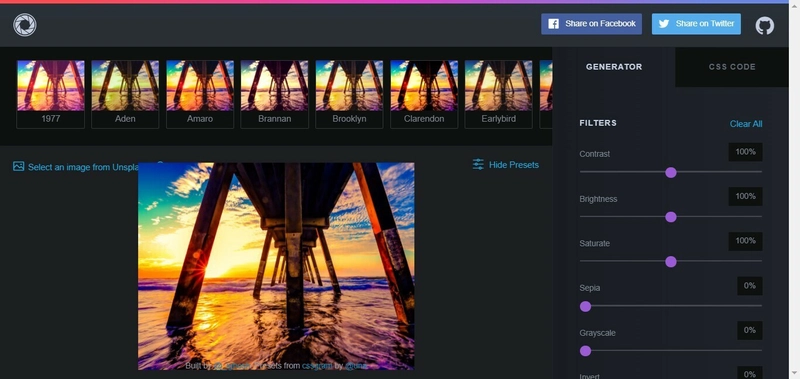
Task: Select the Clarendon preset filter
Action: (424, 94)
